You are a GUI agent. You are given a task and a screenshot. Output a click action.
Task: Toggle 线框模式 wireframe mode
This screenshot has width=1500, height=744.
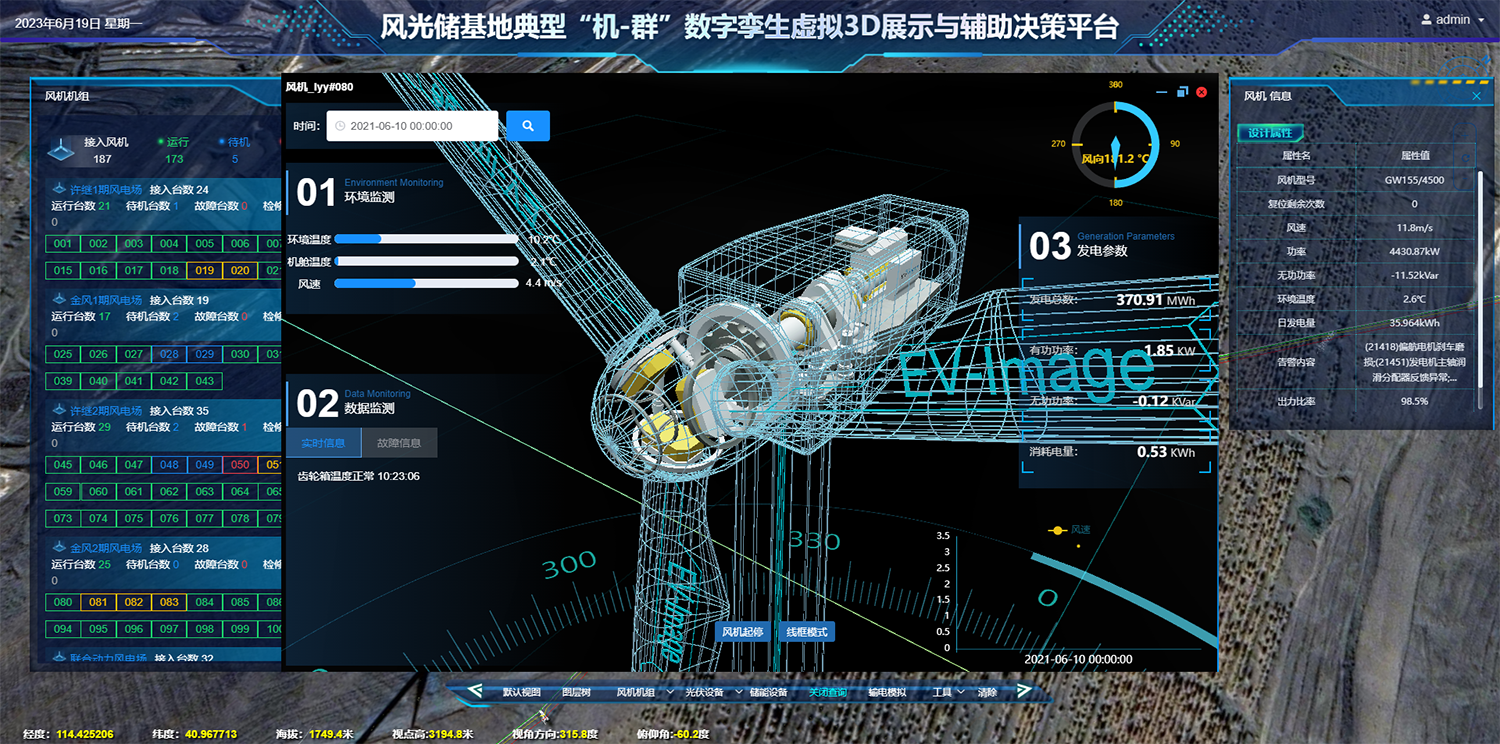805,632
